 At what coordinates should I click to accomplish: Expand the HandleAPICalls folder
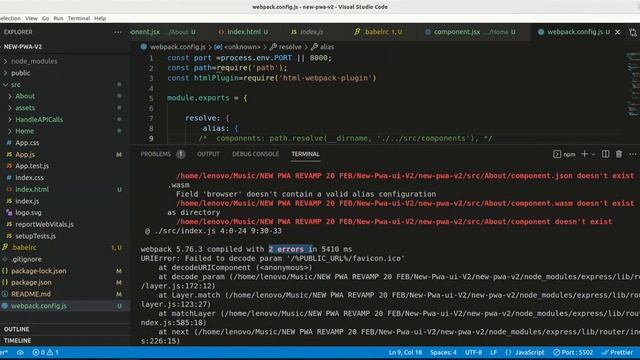[39, 120]
